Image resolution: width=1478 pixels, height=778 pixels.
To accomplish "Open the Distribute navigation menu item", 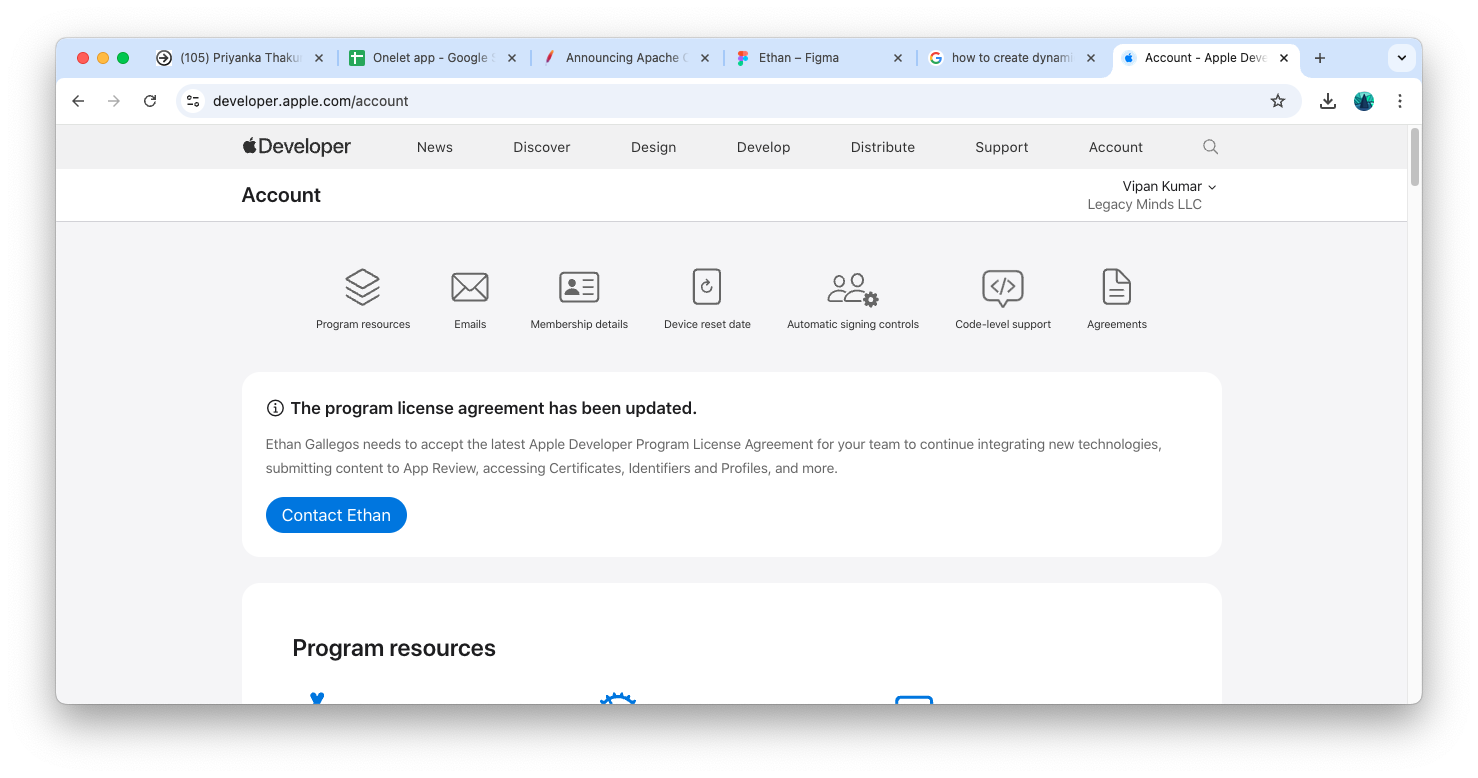I will pos(882,147).
